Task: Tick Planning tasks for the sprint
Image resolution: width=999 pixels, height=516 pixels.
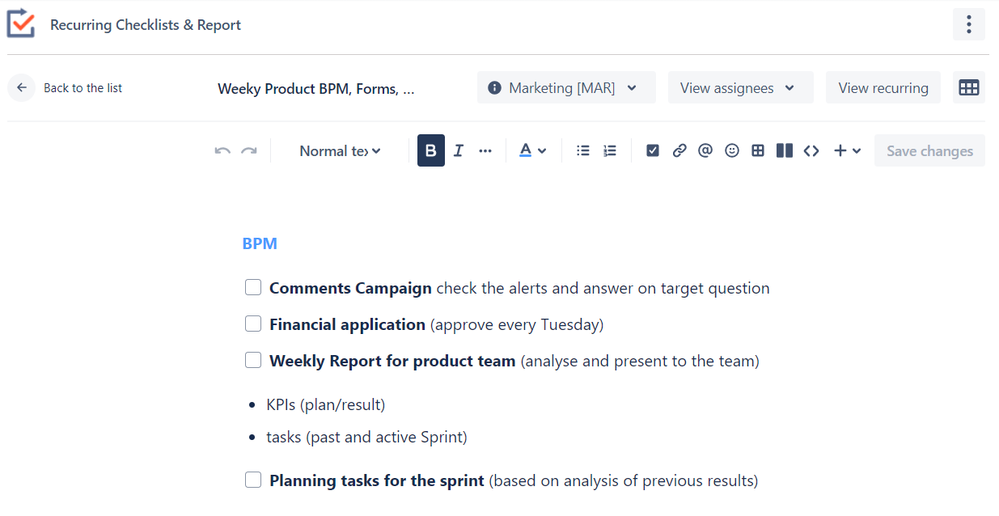Action: click(253, 480)
